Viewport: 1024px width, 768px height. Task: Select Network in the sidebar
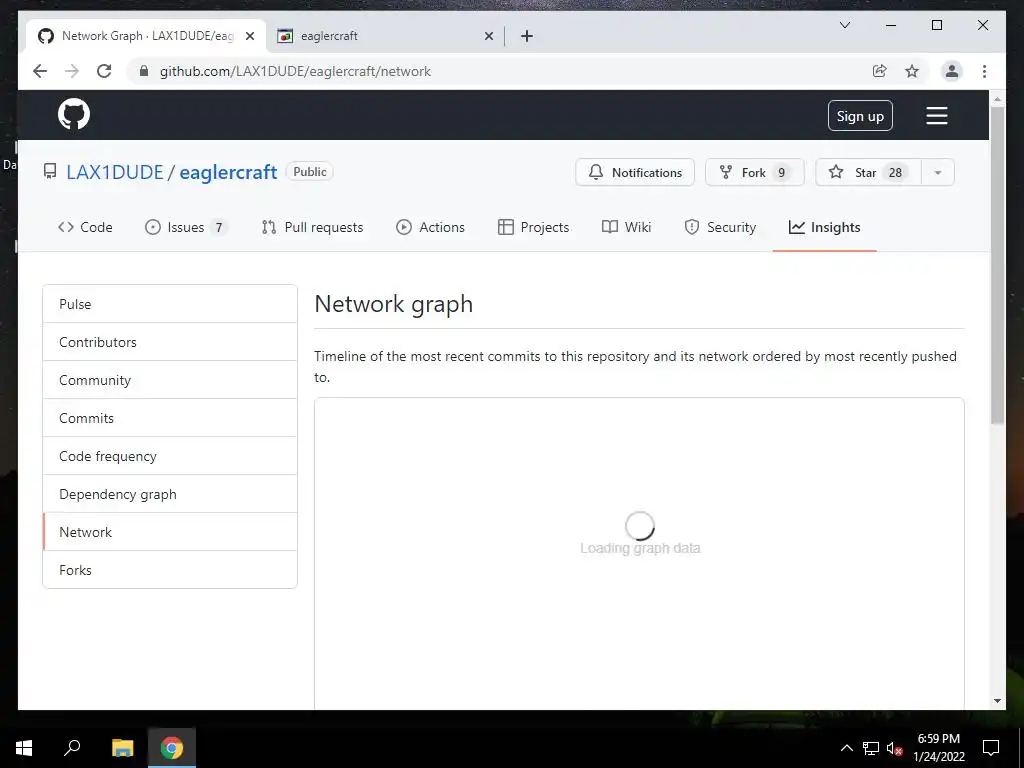point(170,532)
